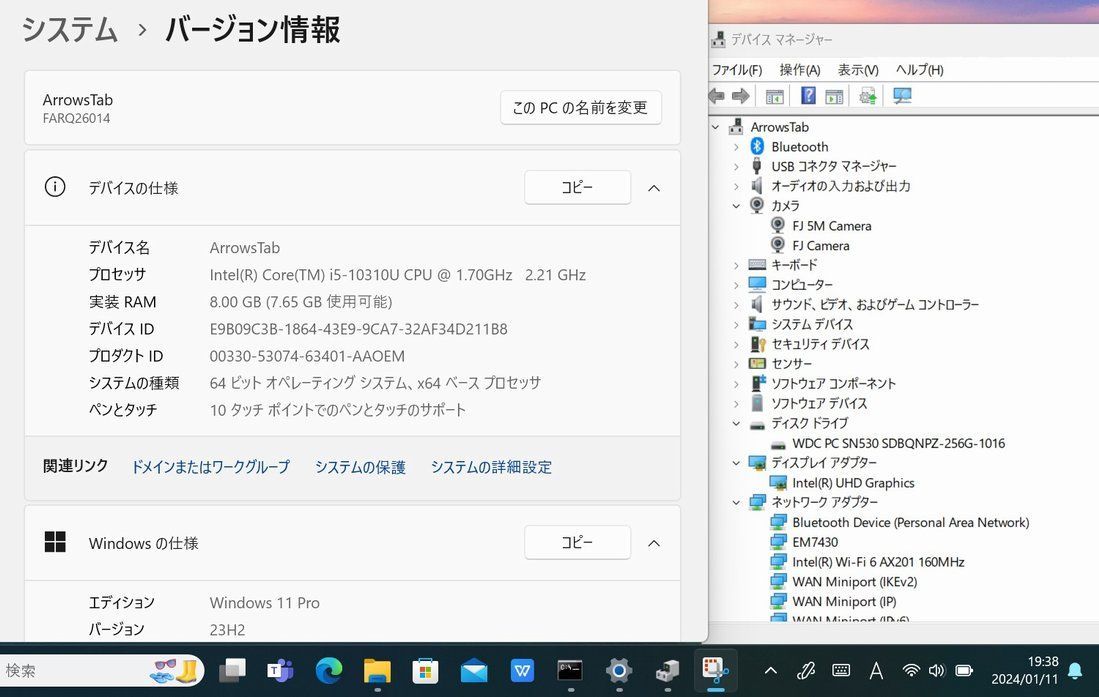This screenshot has height=697, width=1099.
Task: Collapse the ネットワーク アダプター category arrow
Action: pos(736,502)
